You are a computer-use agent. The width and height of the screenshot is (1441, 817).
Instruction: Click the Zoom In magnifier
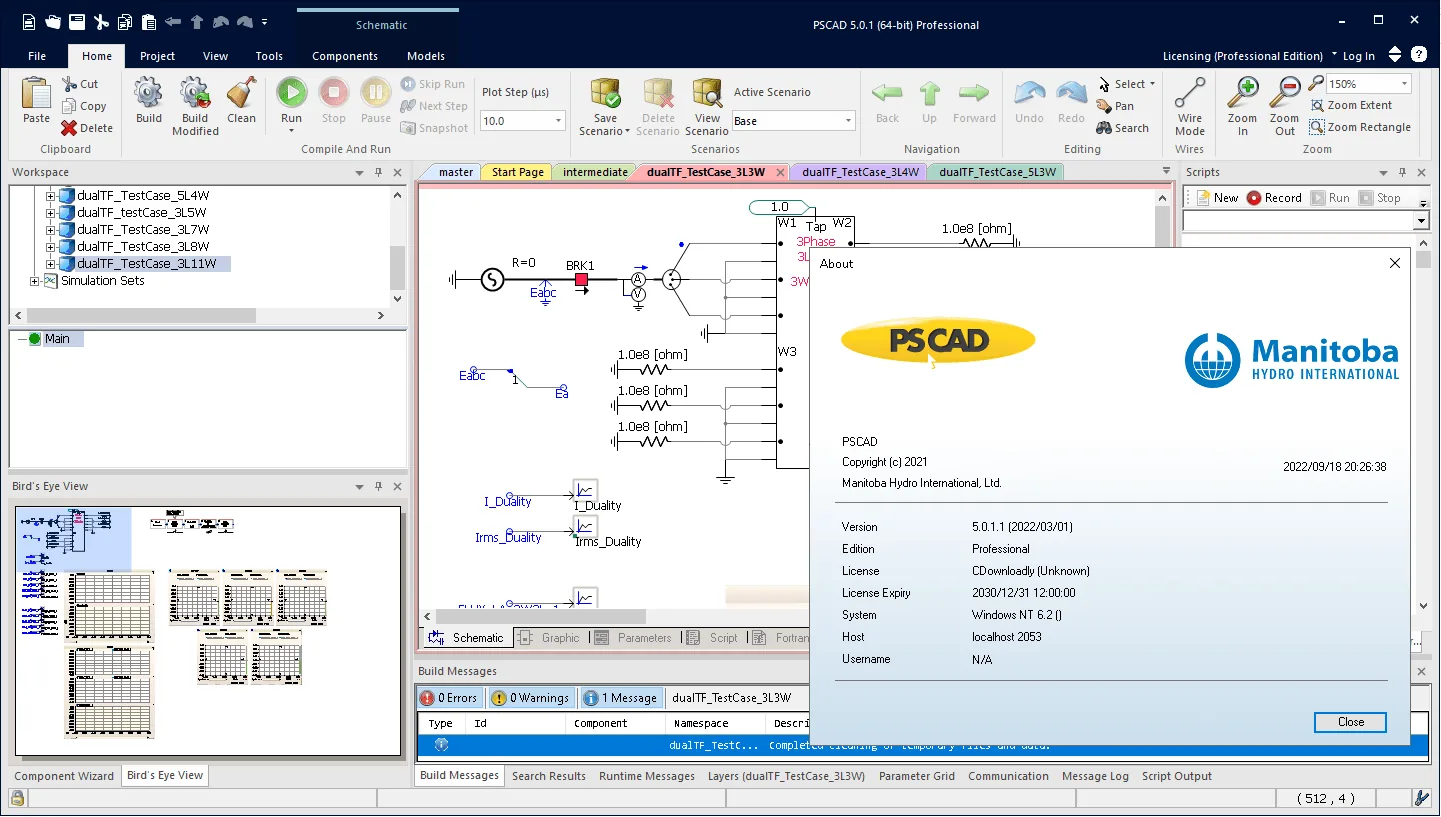(1242, 93)
